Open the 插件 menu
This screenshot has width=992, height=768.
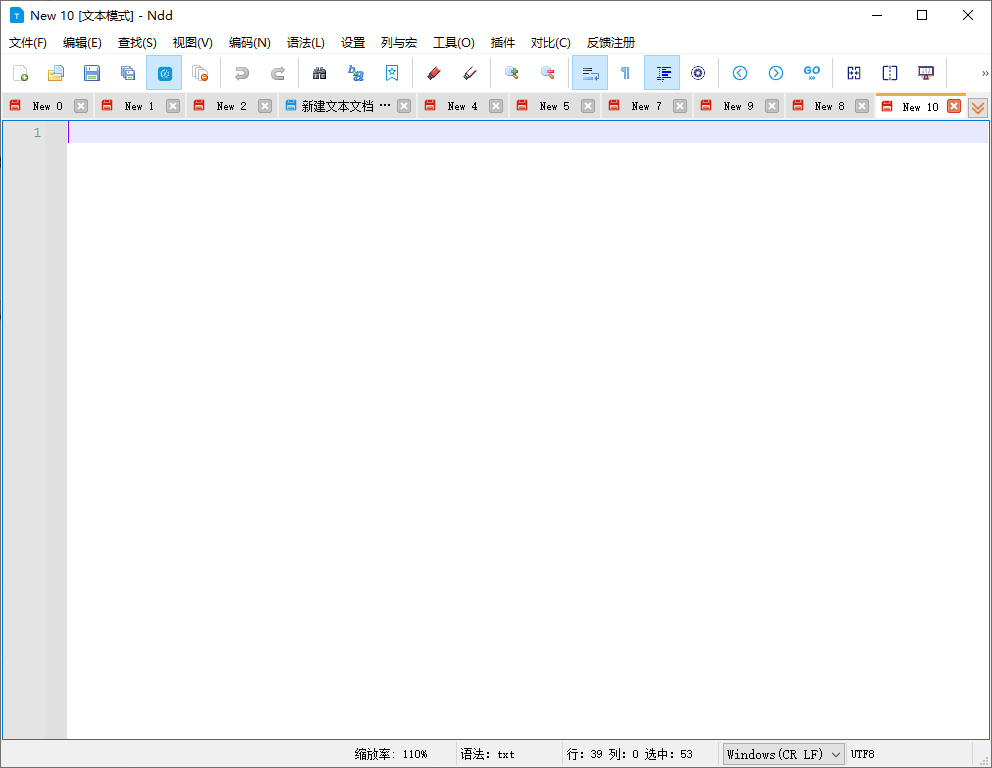(503, 43)
